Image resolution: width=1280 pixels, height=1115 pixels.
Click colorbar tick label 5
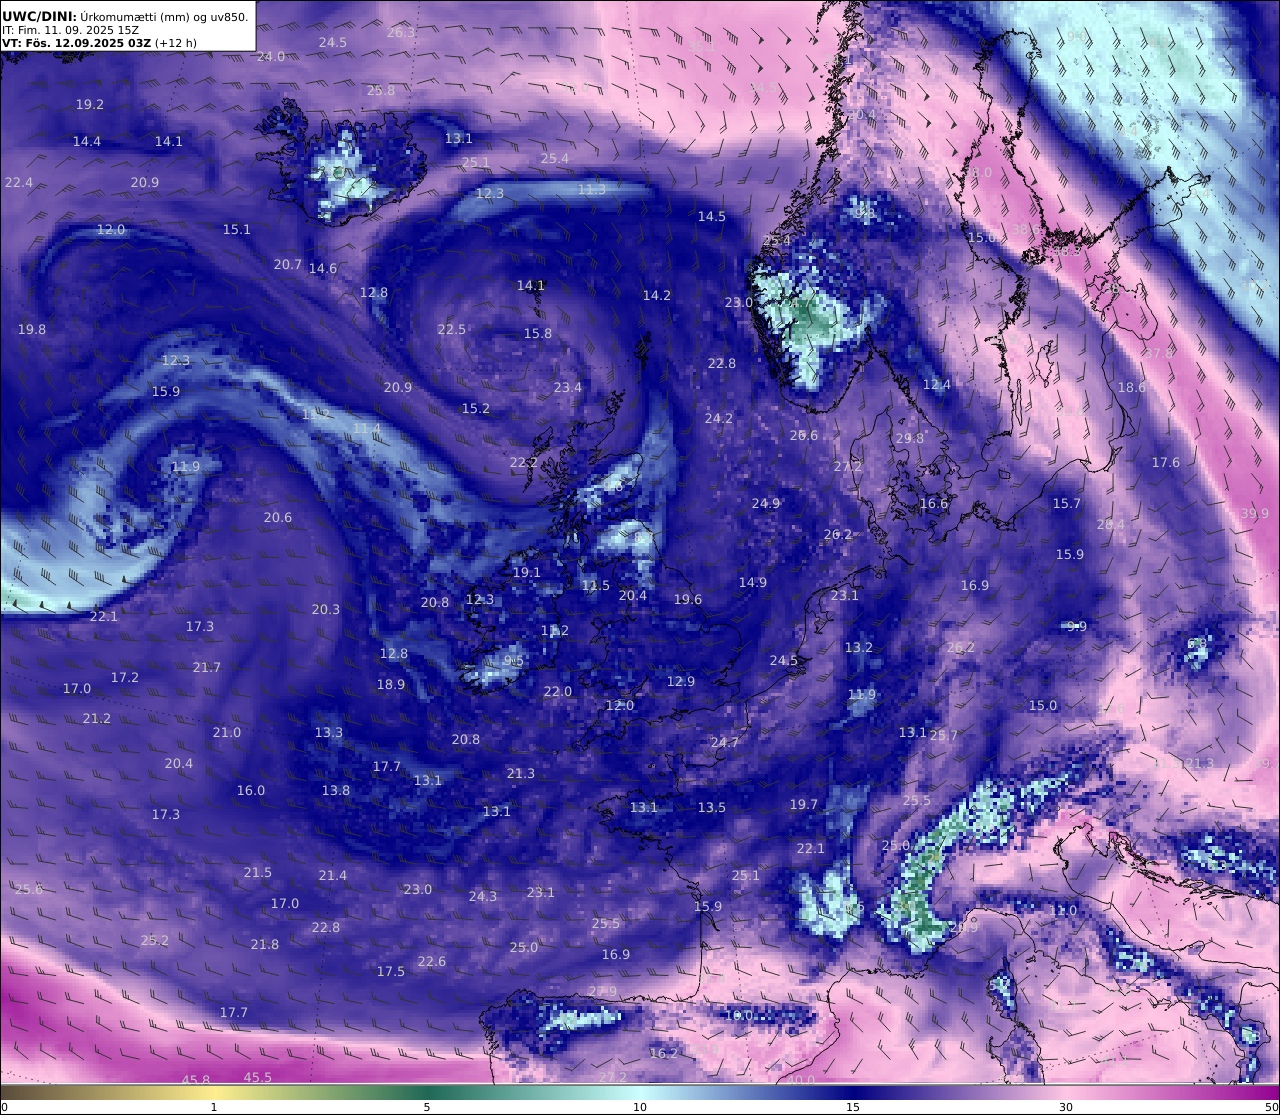point(427,1107)
